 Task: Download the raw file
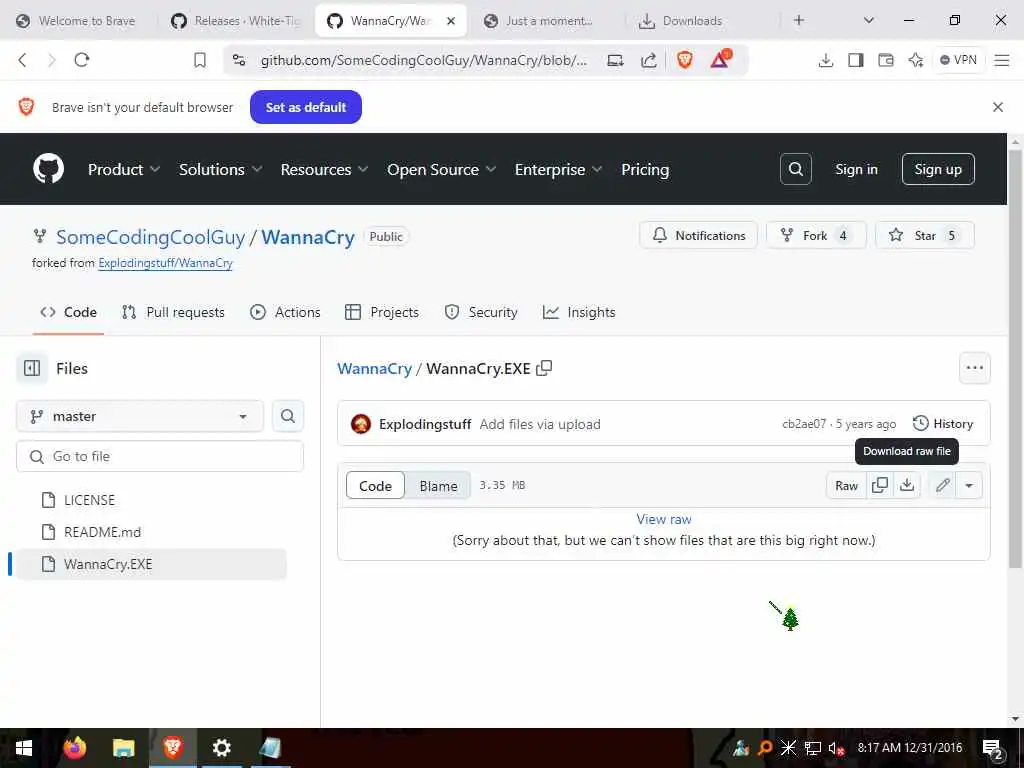click(x=906, y=485)
